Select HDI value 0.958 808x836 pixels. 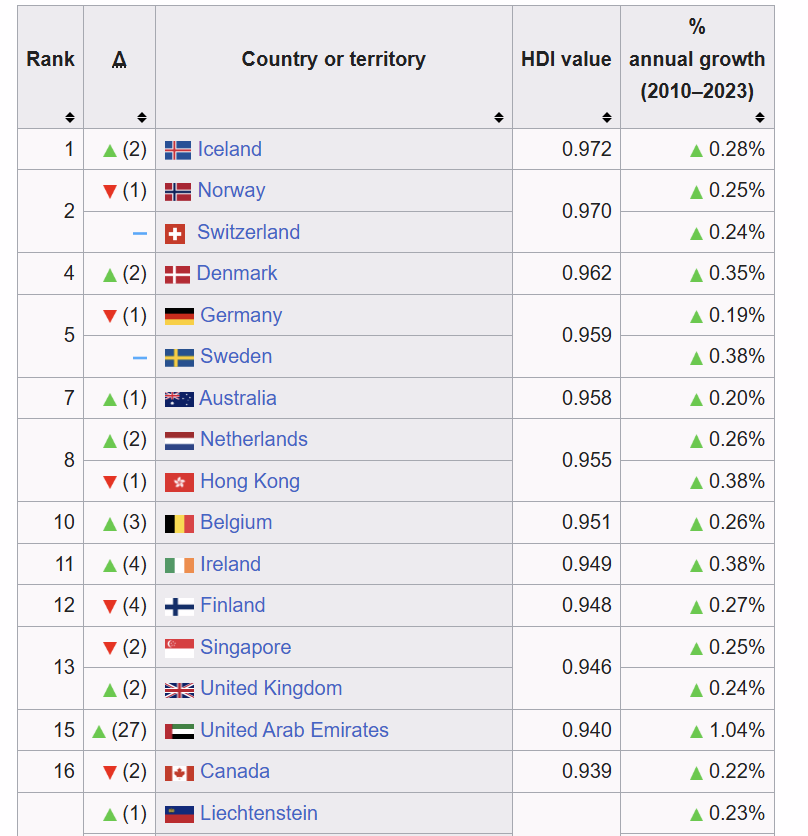coord(587,398)
